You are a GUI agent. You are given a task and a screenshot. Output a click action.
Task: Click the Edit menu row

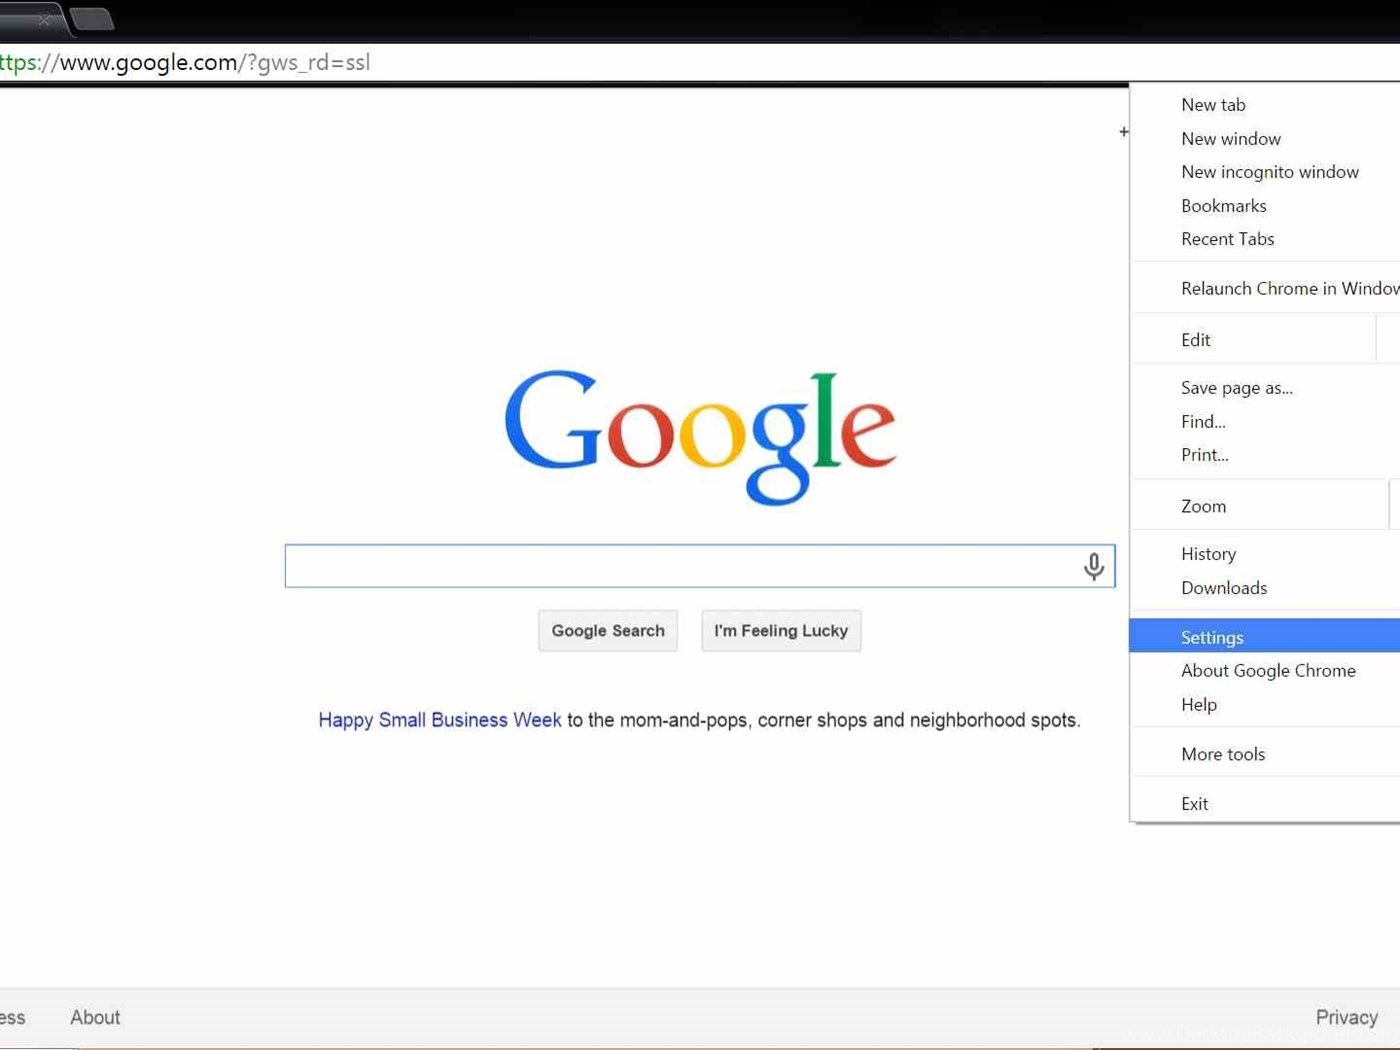(x=1265, y=340)
